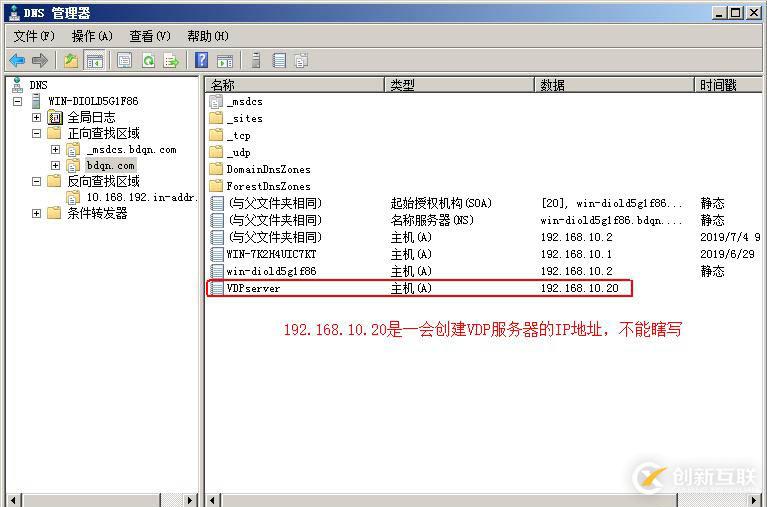Select the DNS root tree item
This screenshot has height=507, width=767.
38,85
